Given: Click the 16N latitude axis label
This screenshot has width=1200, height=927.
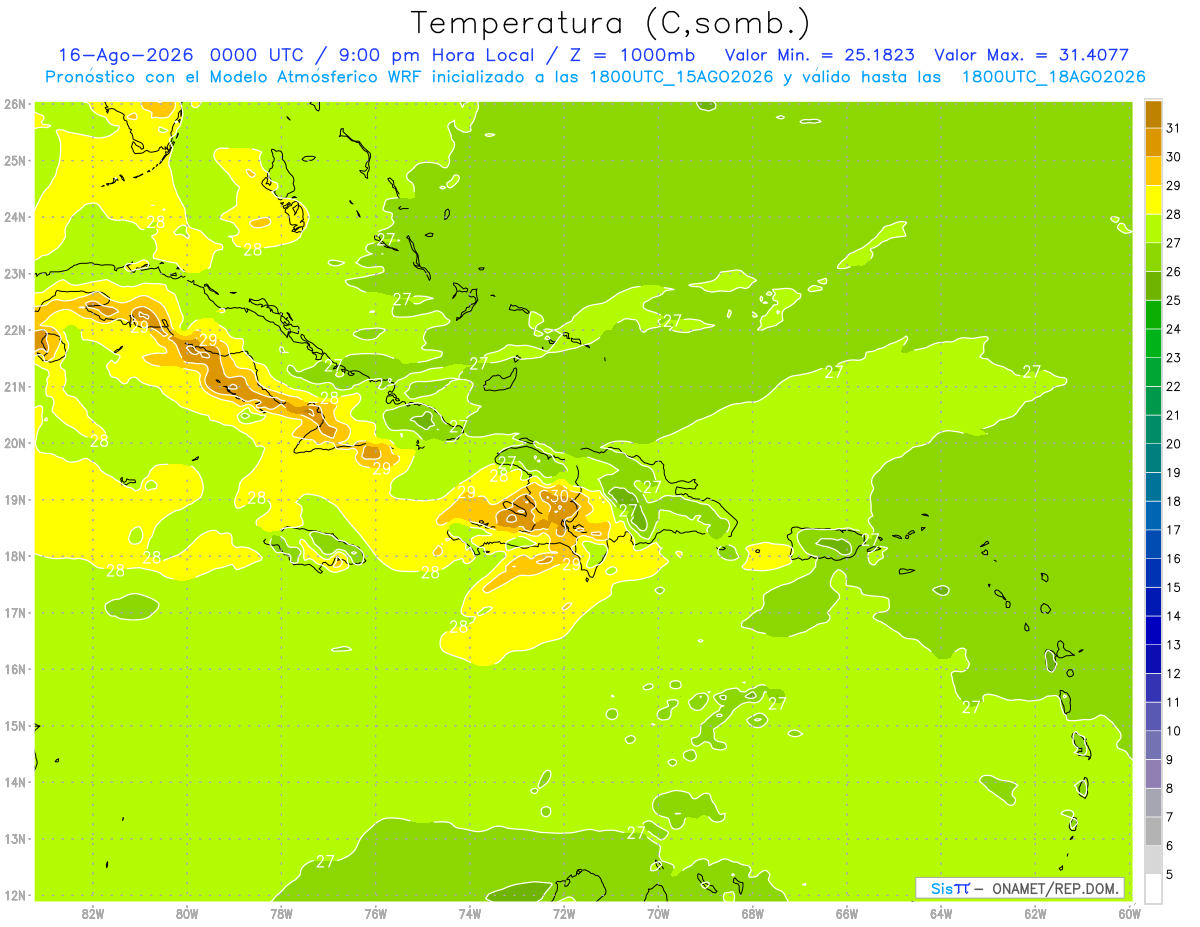Looking at the screenshot, I should (14, 669).
